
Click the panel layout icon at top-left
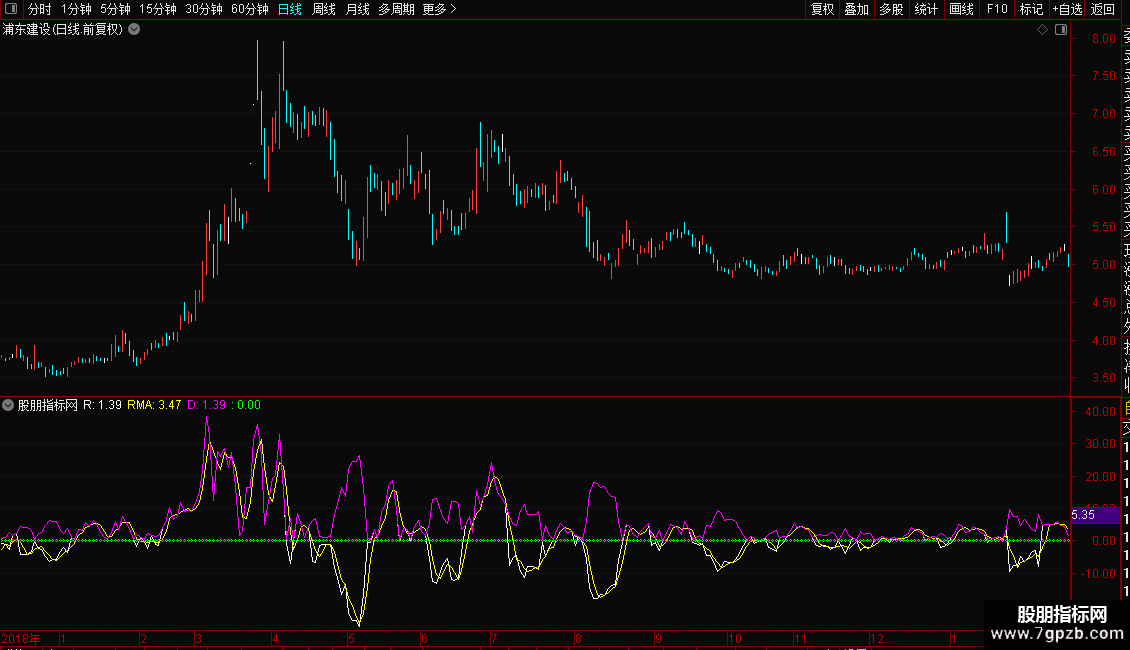11,9
